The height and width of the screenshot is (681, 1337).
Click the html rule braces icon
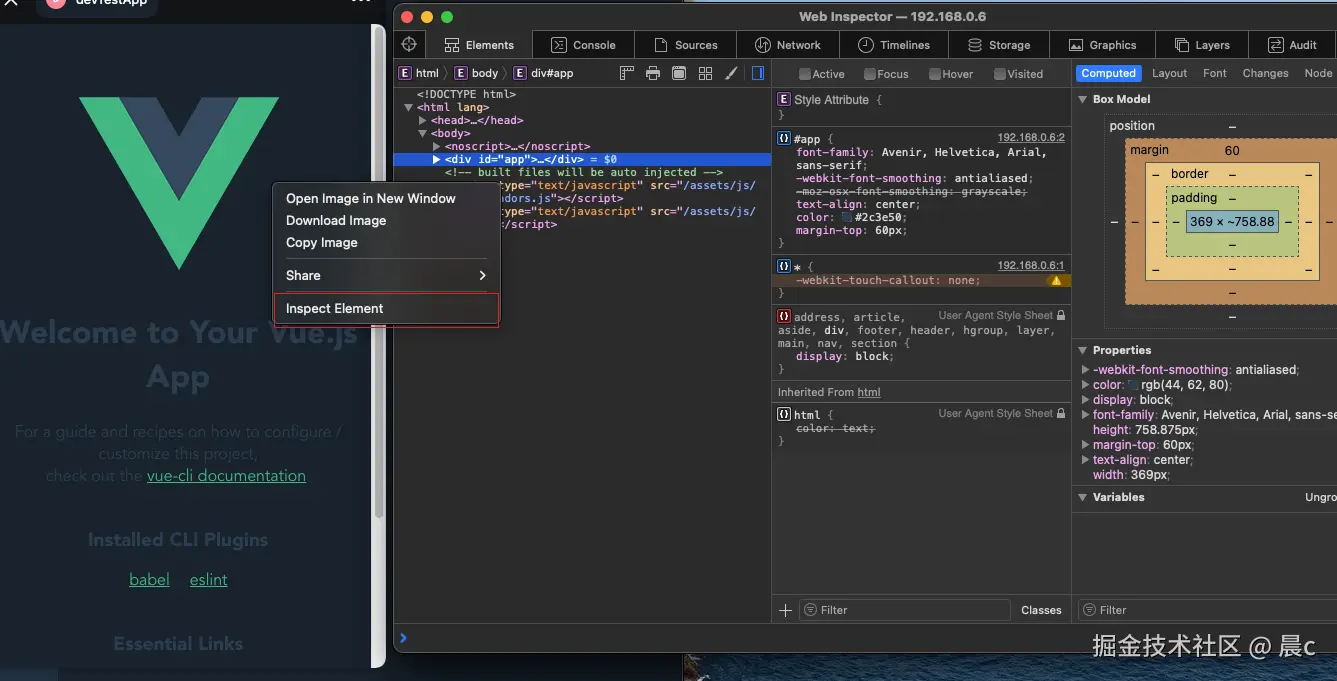pyautogui.click(x=784, y=415)
